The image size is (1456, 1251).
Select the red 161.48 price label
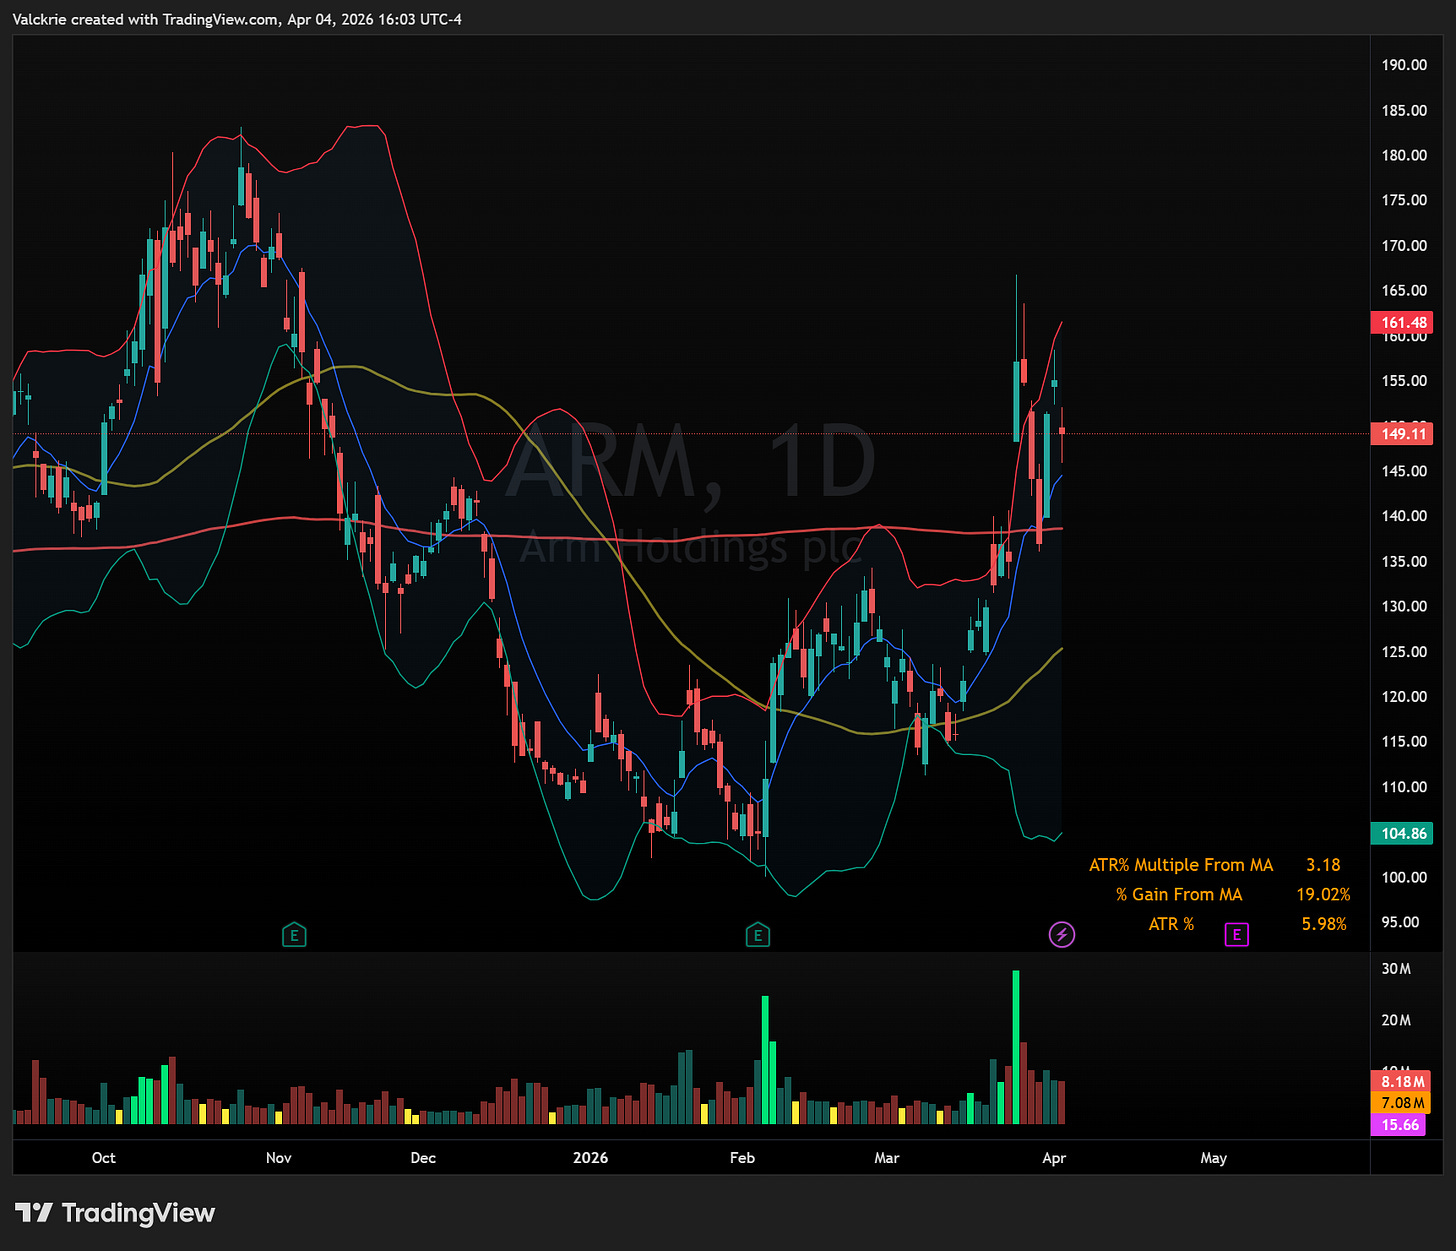click(1404, 322)
